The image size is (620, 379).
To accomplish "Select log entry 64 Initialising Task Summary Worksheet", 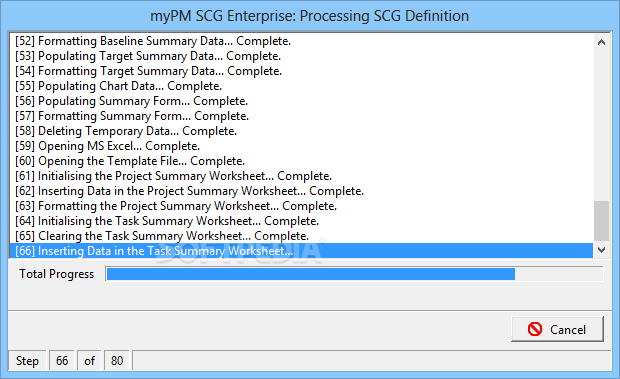I will coord(301,221).
